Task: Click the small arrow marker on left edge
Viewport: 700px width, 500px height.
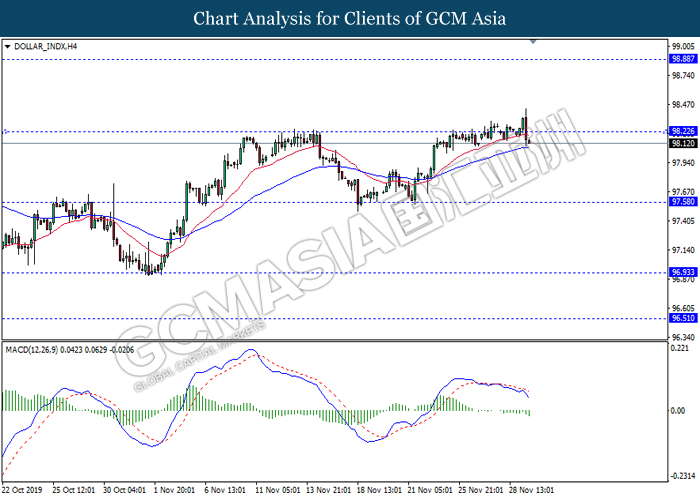Action: click(5, 131)
